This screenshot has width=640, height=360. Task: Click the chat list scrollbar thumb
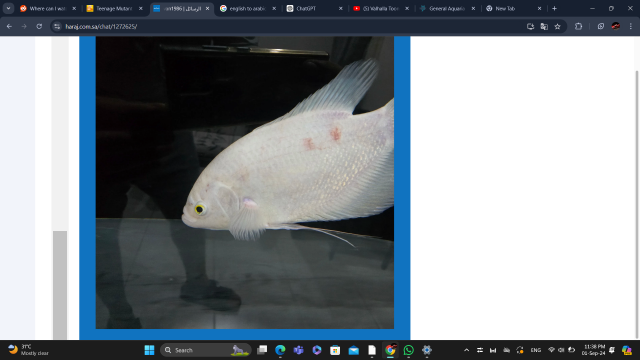pos(60,285)
